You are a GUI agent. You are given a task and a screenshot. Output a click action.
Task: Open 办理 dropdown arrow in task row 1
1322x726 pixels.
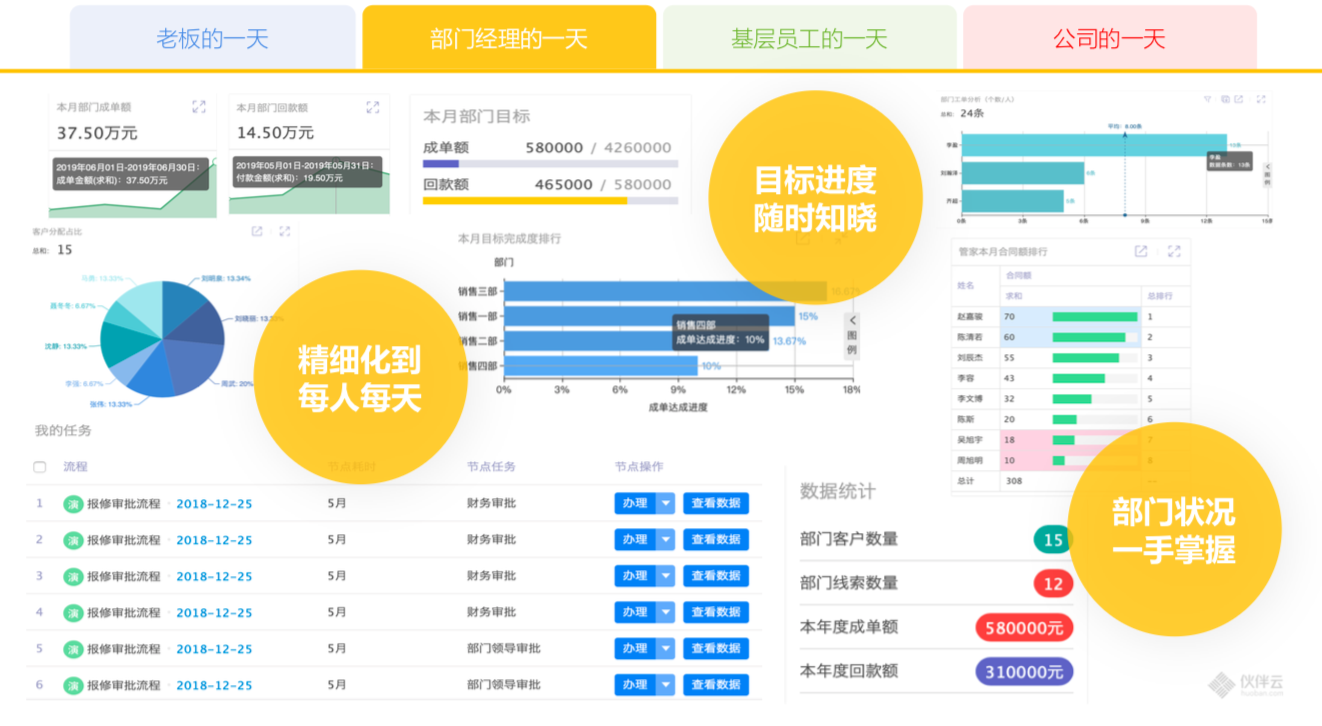tap(667, 503)
